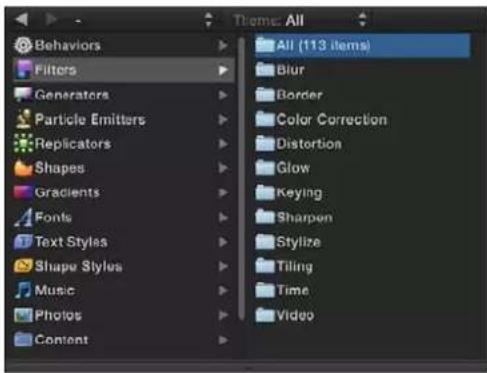Select the Behaviors label
487x373 pixels.
67,45
